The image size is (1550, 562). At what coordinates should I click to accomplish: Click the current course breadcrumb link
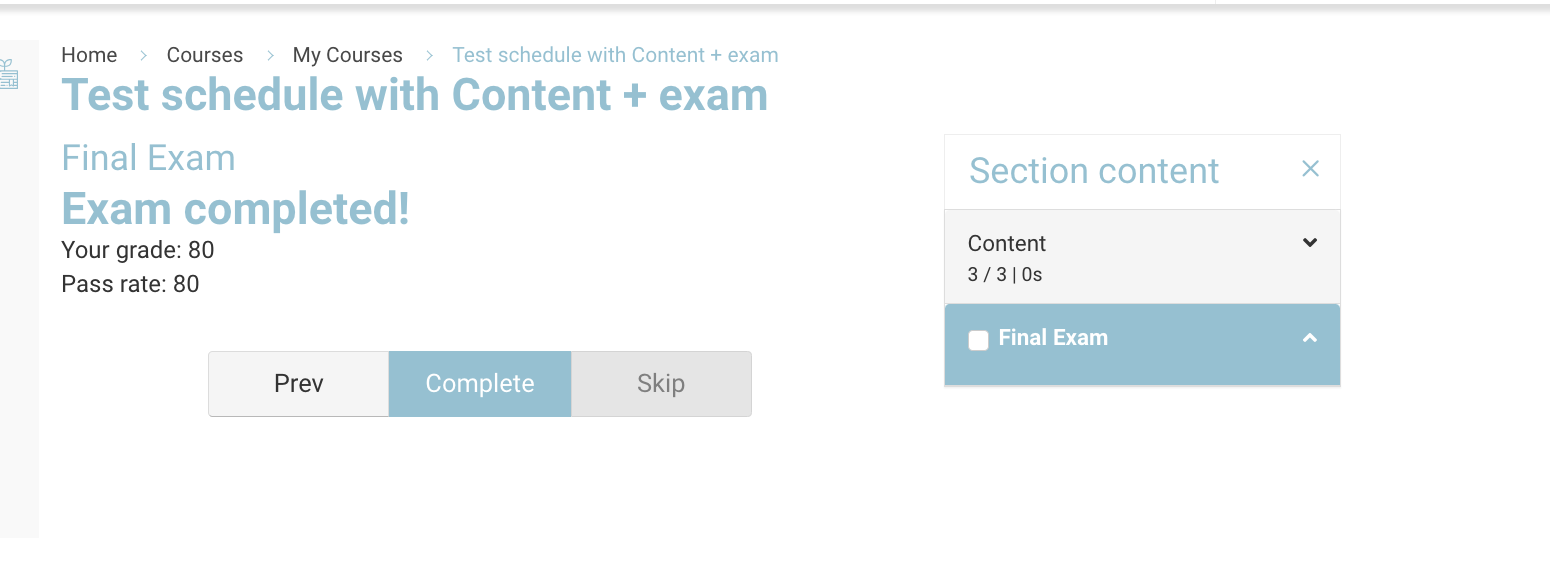(615, 55)
